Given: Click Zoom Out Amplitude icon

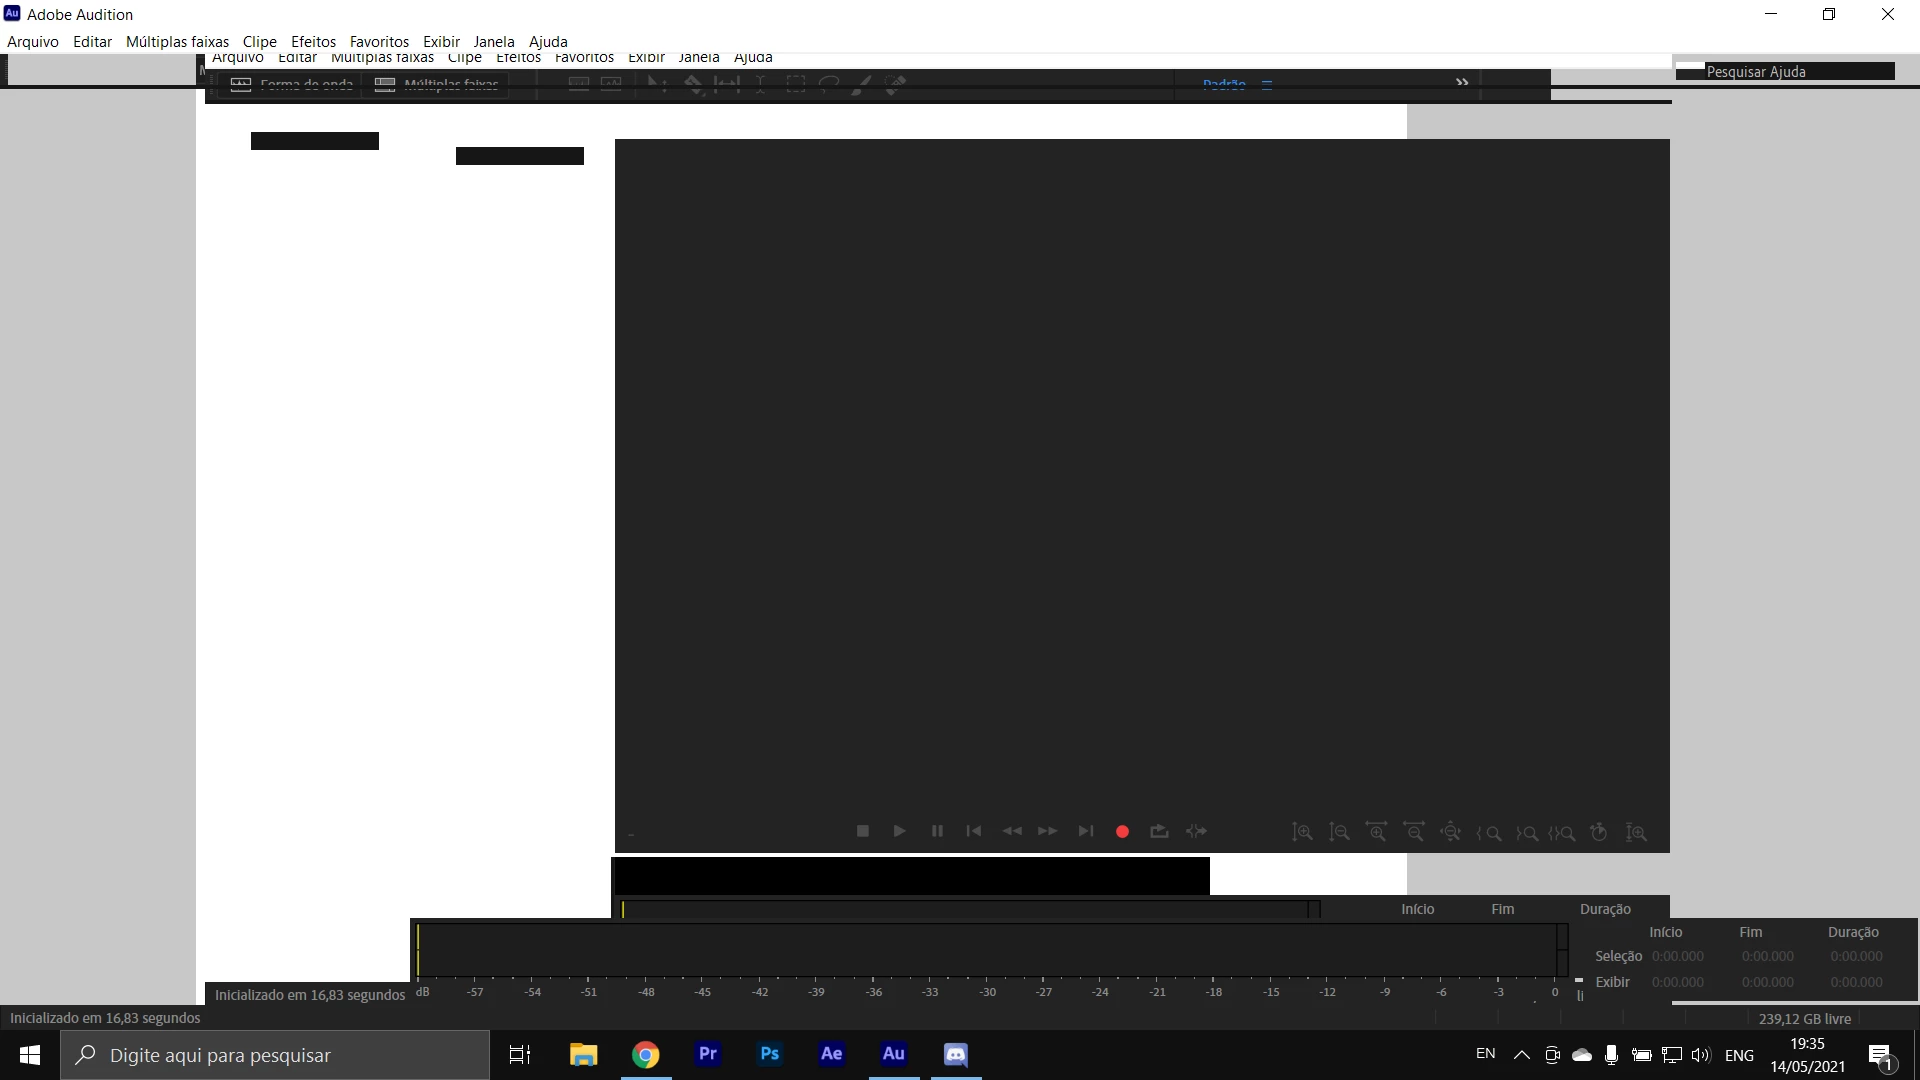Looking at the screenshot, I should [1339, 832].
